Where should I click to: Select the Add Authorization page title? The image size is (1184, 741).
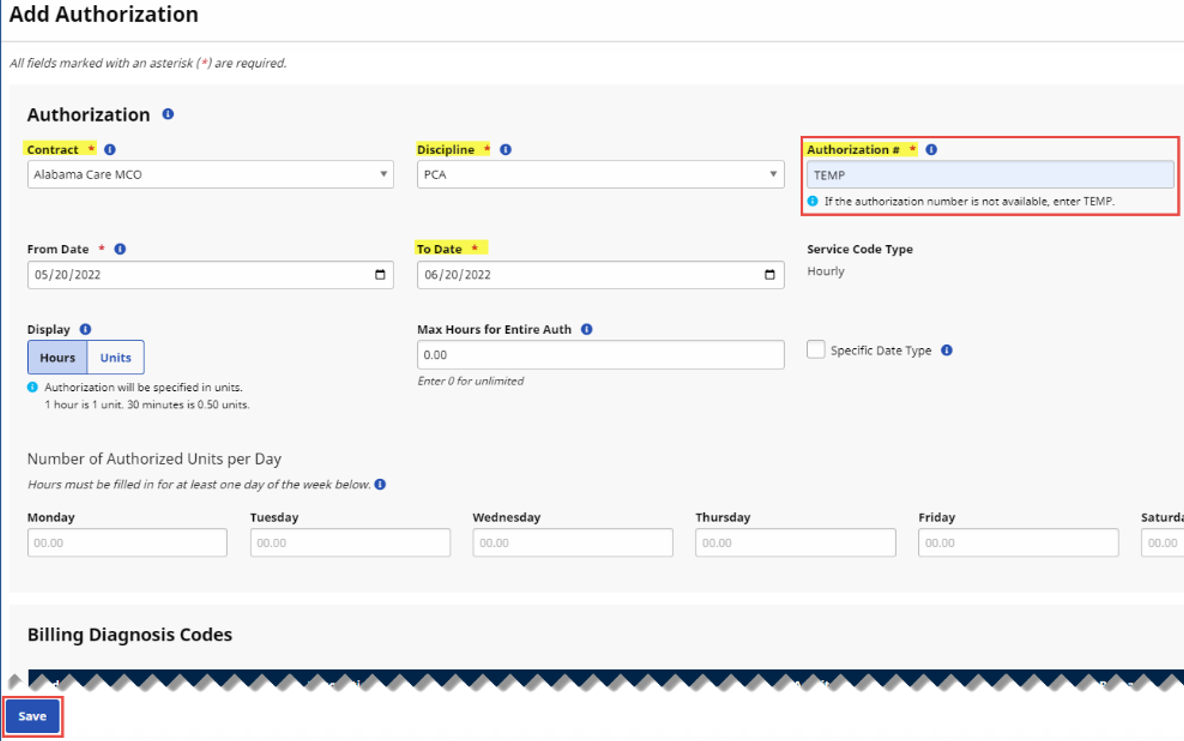(103, 14)
